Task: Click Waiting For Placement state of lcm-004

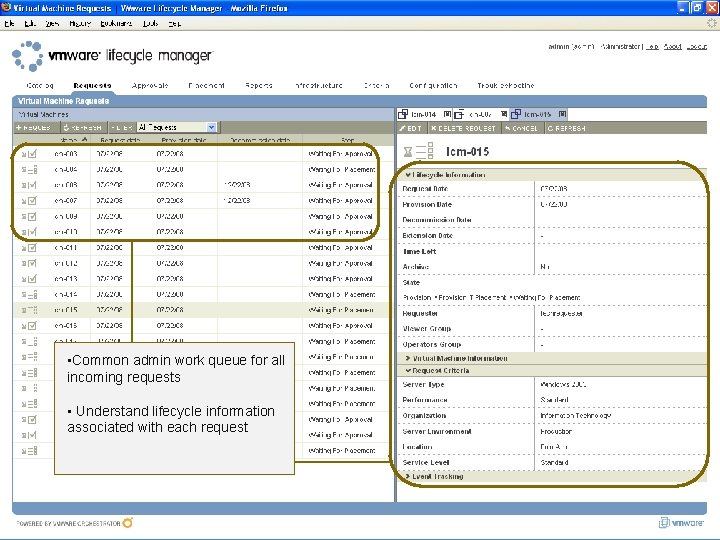Action: (x=342, y=169)
